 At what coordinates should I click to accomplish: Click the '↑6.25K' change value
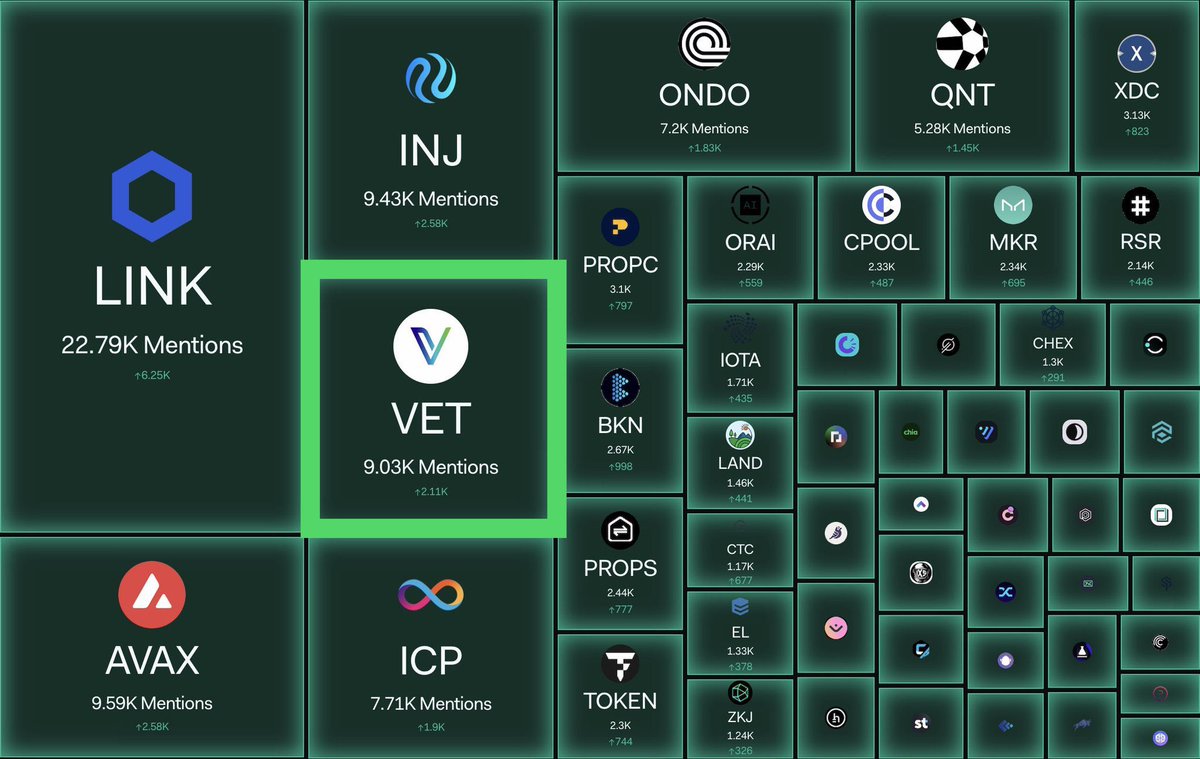coord(152,375)
